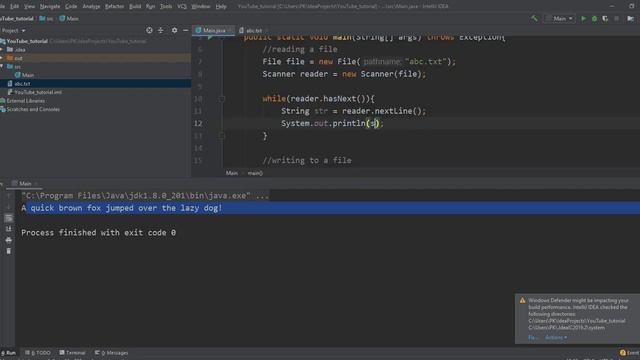The width and height of the screenshot is (640, 360).
Task: Toggle fold marker at closing brace line 13
Action: point(221,136)
